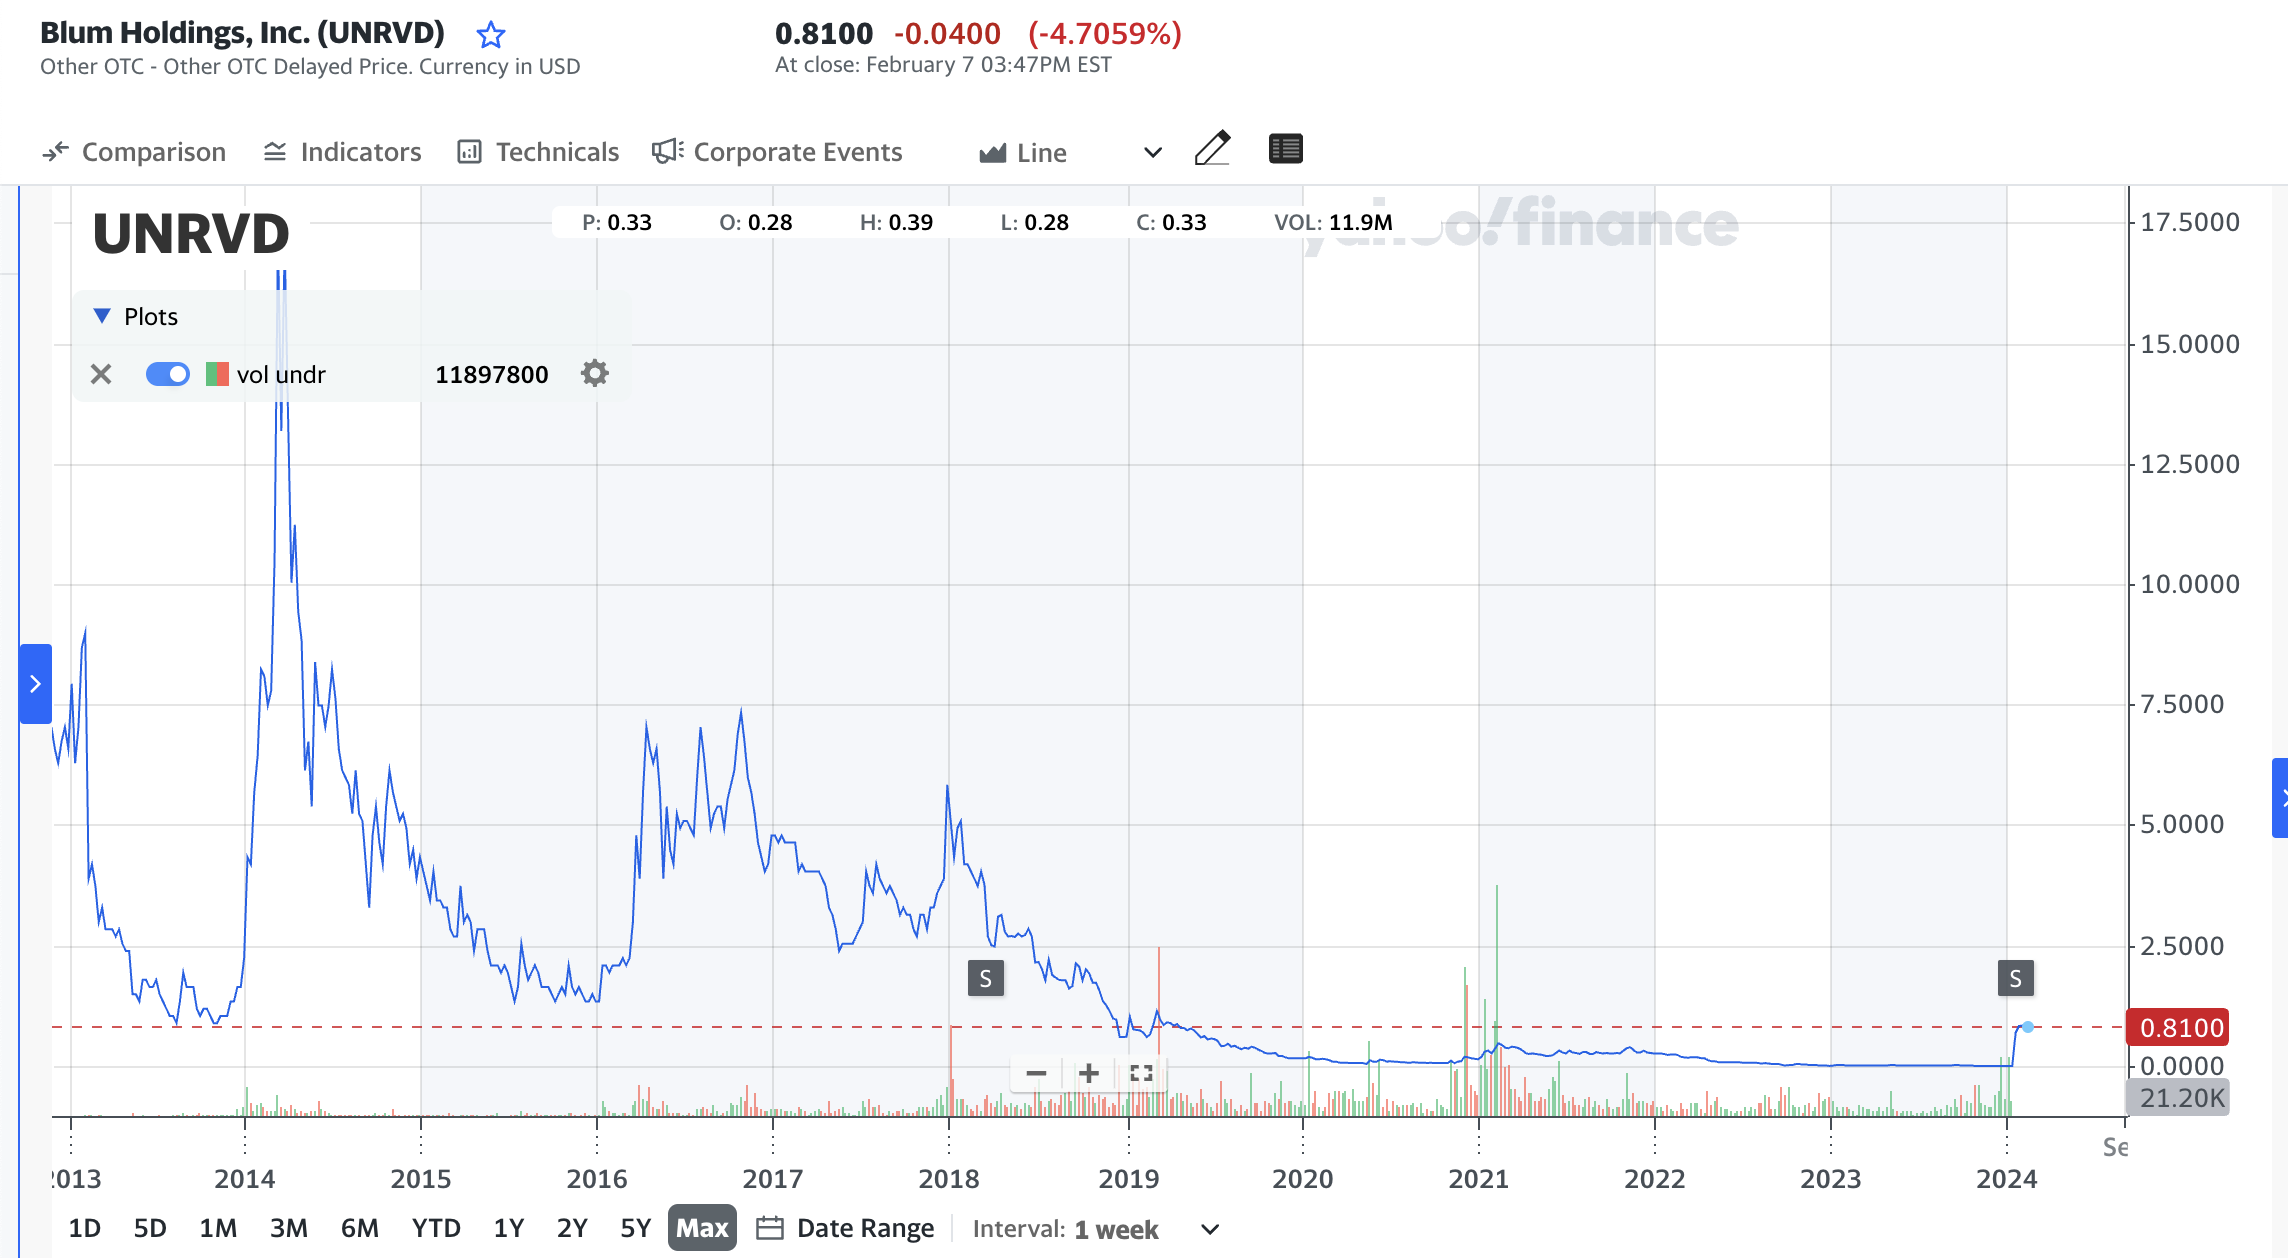Select the 6M range
Image resolution: width=2288 pixels, height=1258 pixels.
[x=360, y=1228]
